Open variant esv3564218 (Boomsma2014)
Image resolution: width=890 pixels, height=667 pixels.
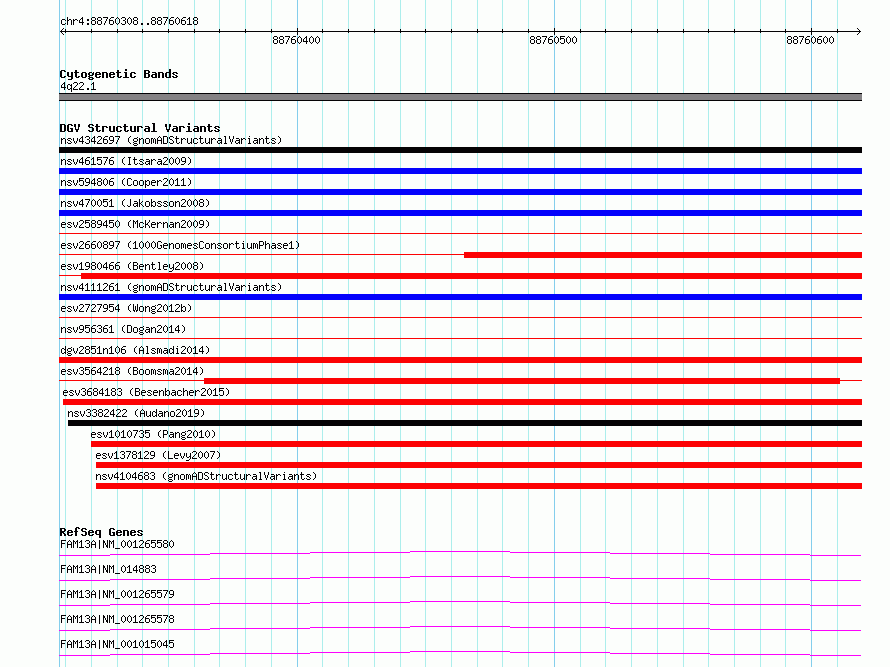(132, 371)
